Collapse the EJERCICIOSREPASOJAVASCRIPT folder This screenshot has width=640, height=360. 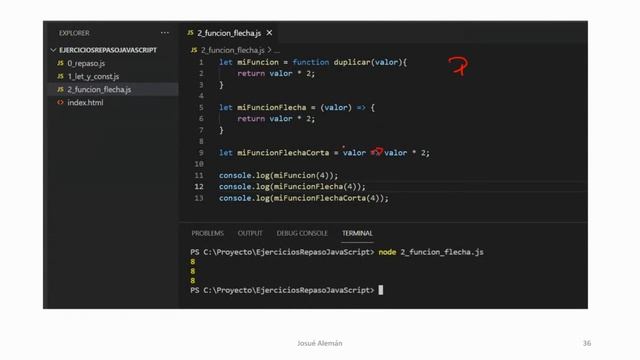coord(53,50)
